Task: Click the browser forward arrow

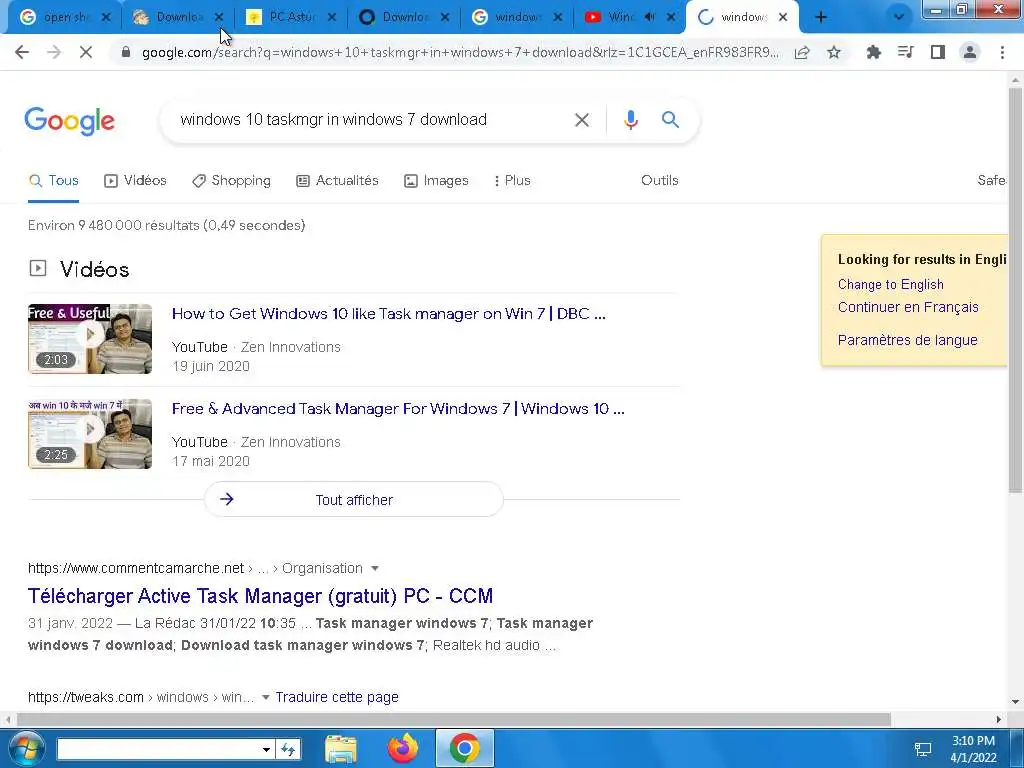Action: click(x=54, y=52)
